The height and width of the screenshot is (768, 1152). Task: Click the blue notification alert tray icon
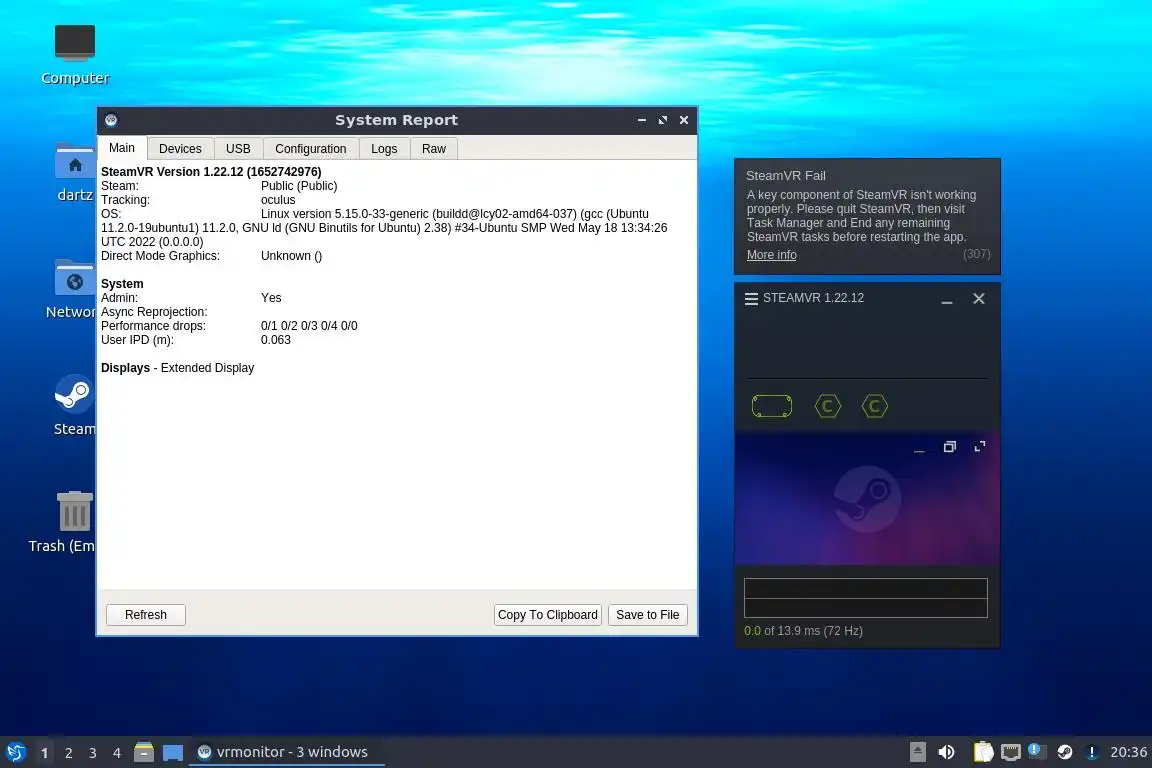tap(1035, 751)
